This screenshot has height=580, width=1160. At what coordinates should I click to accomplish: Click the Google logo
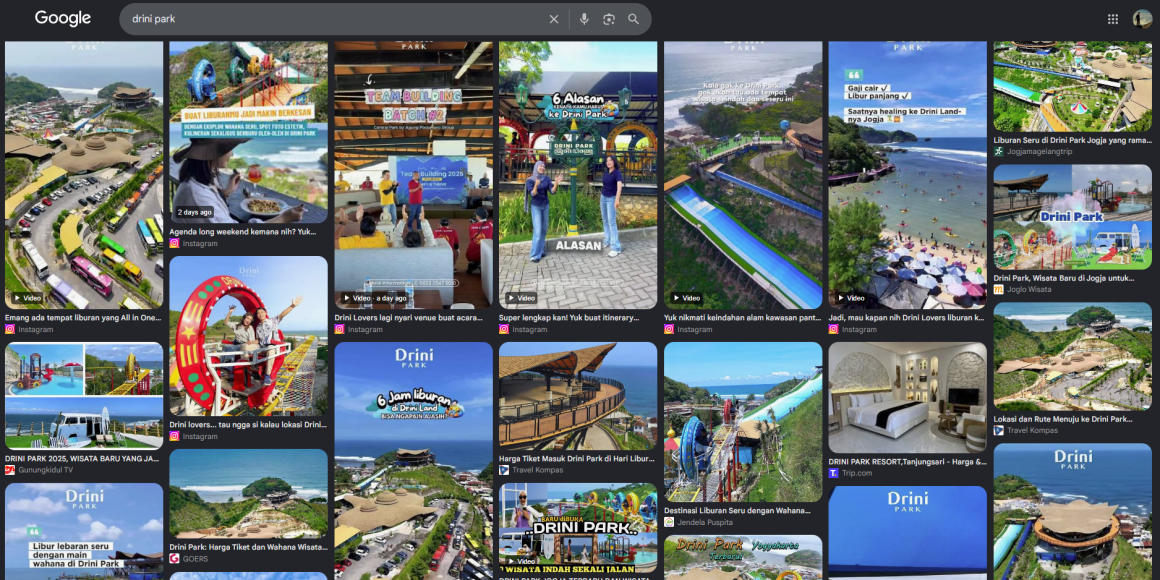click(x=63, y=18)
